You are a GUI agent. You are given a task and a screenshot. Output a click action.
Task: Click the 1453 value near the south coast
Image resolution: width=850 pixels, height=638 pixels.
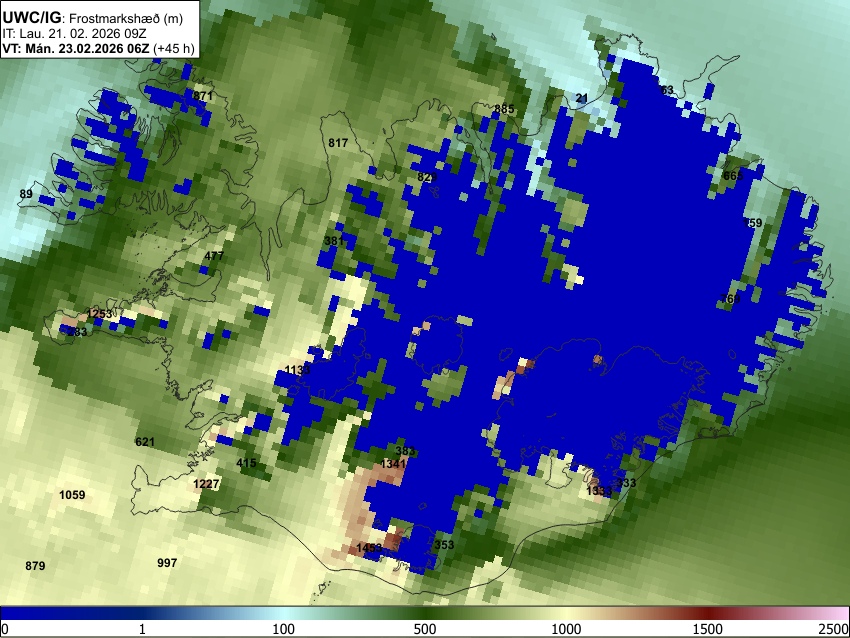click(369, 548)
